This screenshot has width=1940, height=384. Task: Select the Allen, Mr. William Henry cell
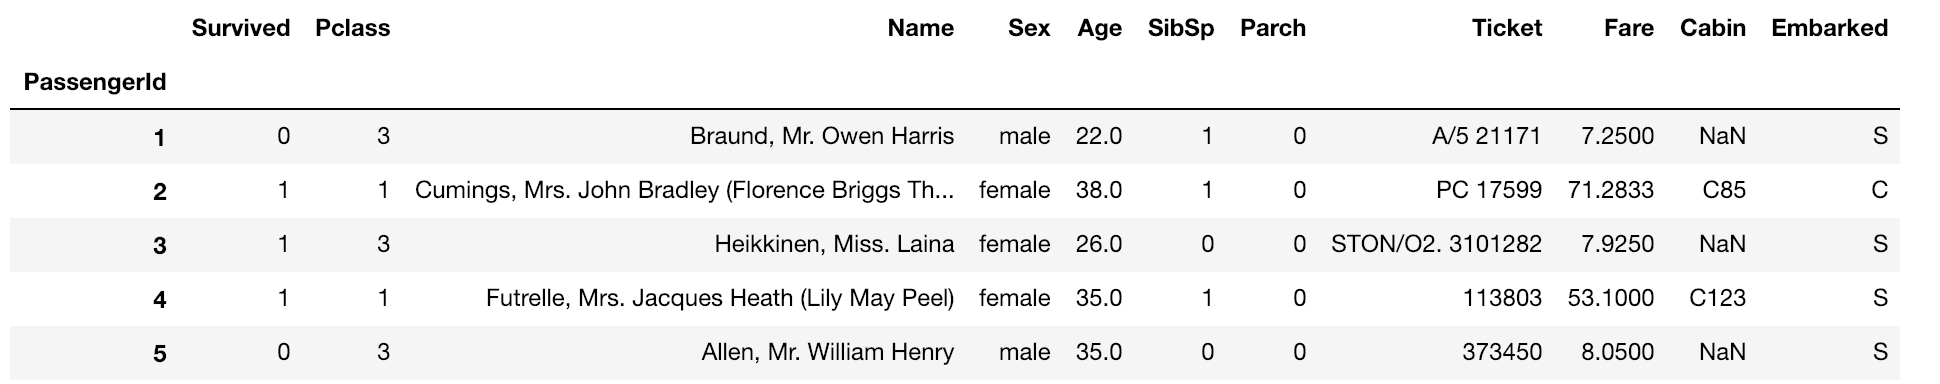(828, 352)
